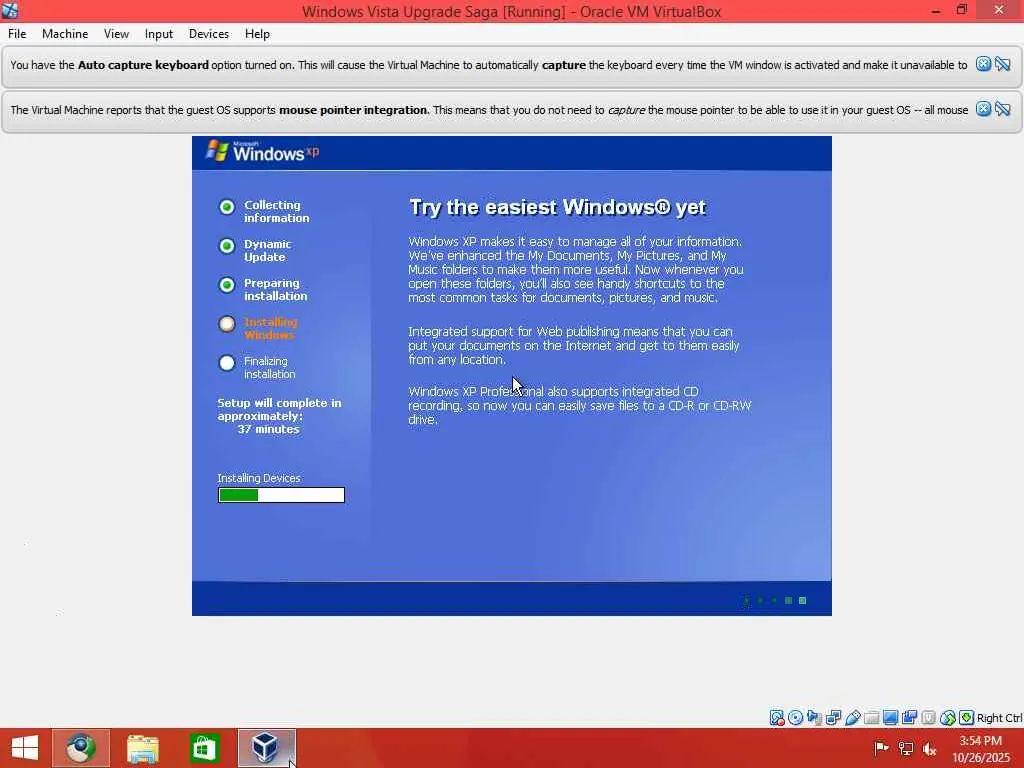Open the Help menu
The image size is (1024, 768).
257,34
